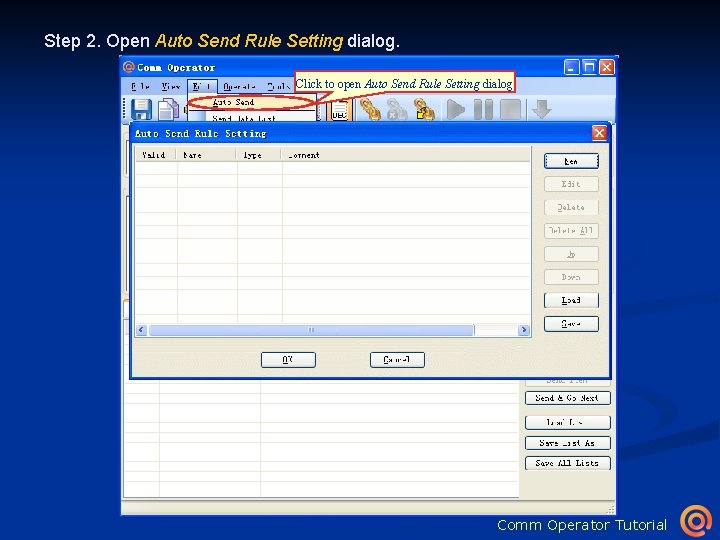The width and height of the screenshot is (720, 540).
Task: Click the rule list left scroll arrow
Action: [x=141, y=330]
